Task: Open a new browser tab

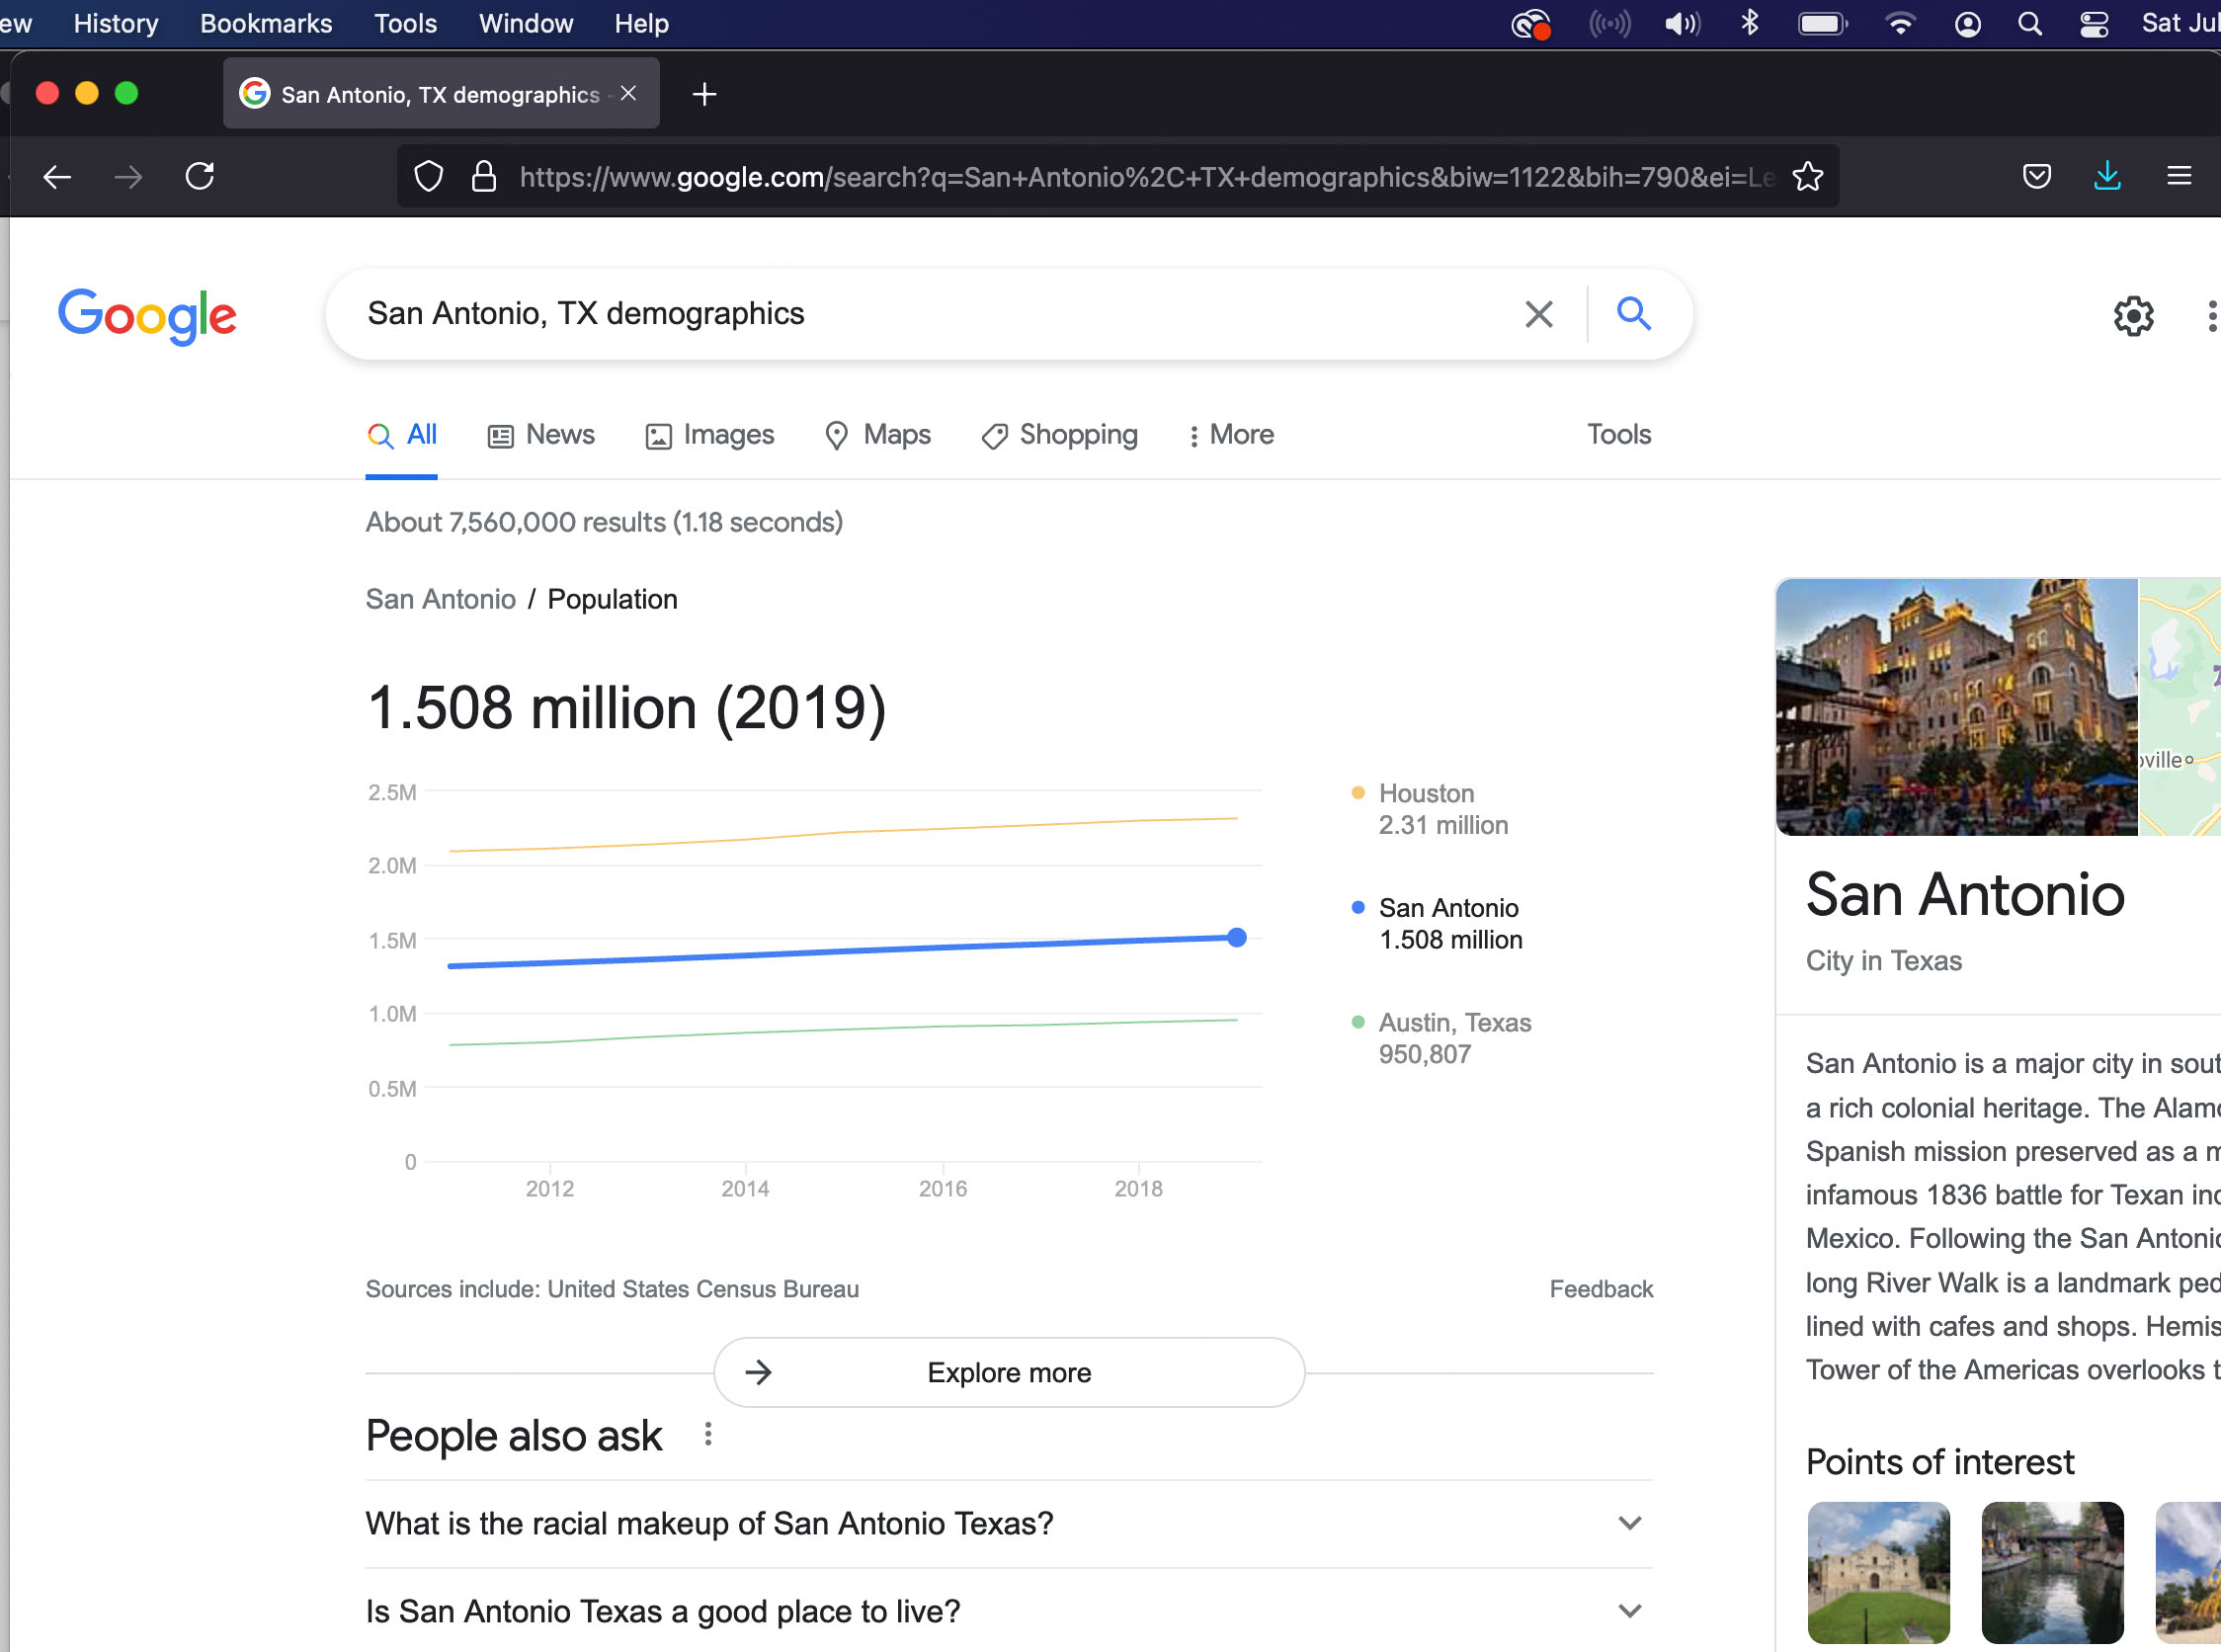Action: pos(704,94)
